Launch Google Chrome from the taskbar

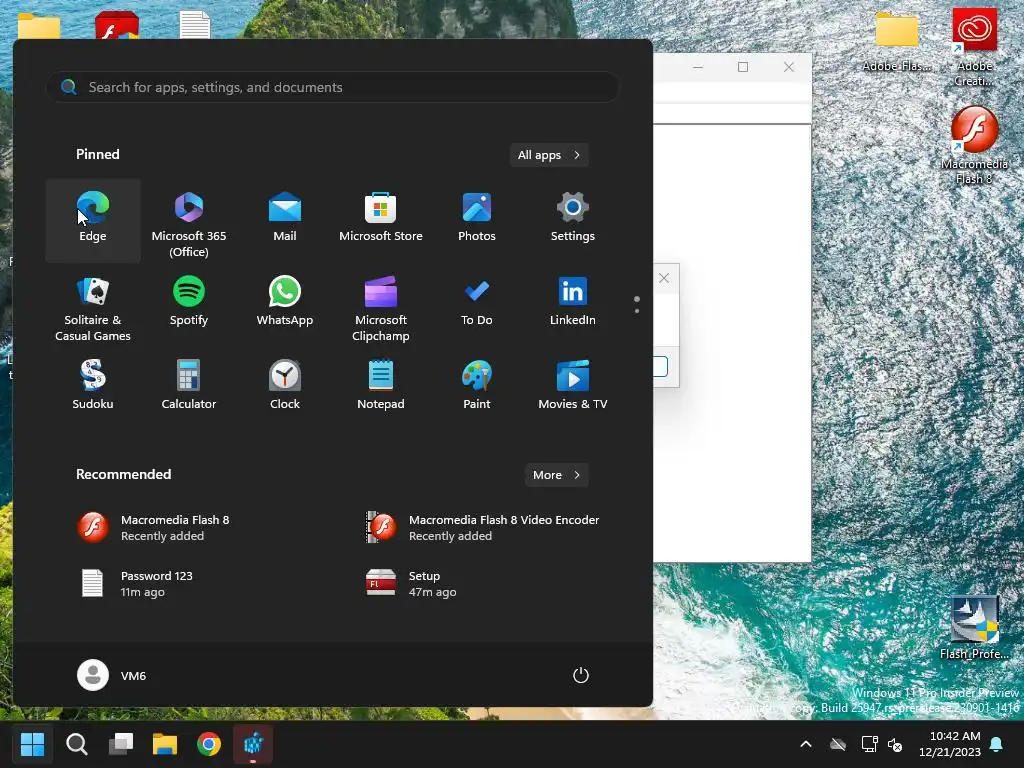209,744
